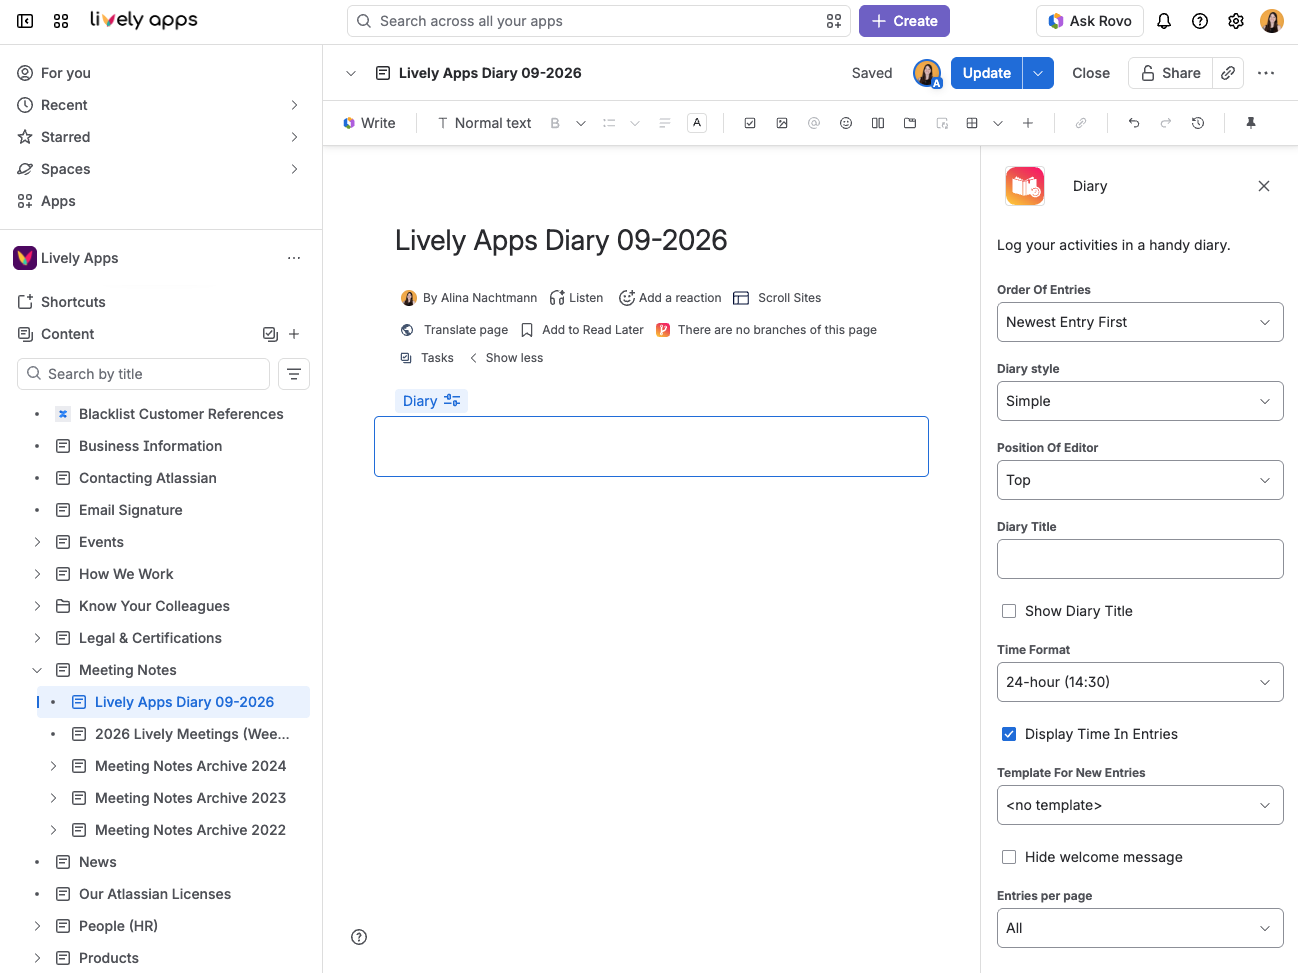1298x973 pixels.
Task: Insert an action item checkbox from toolbar
Action: (x=750, y=123)
